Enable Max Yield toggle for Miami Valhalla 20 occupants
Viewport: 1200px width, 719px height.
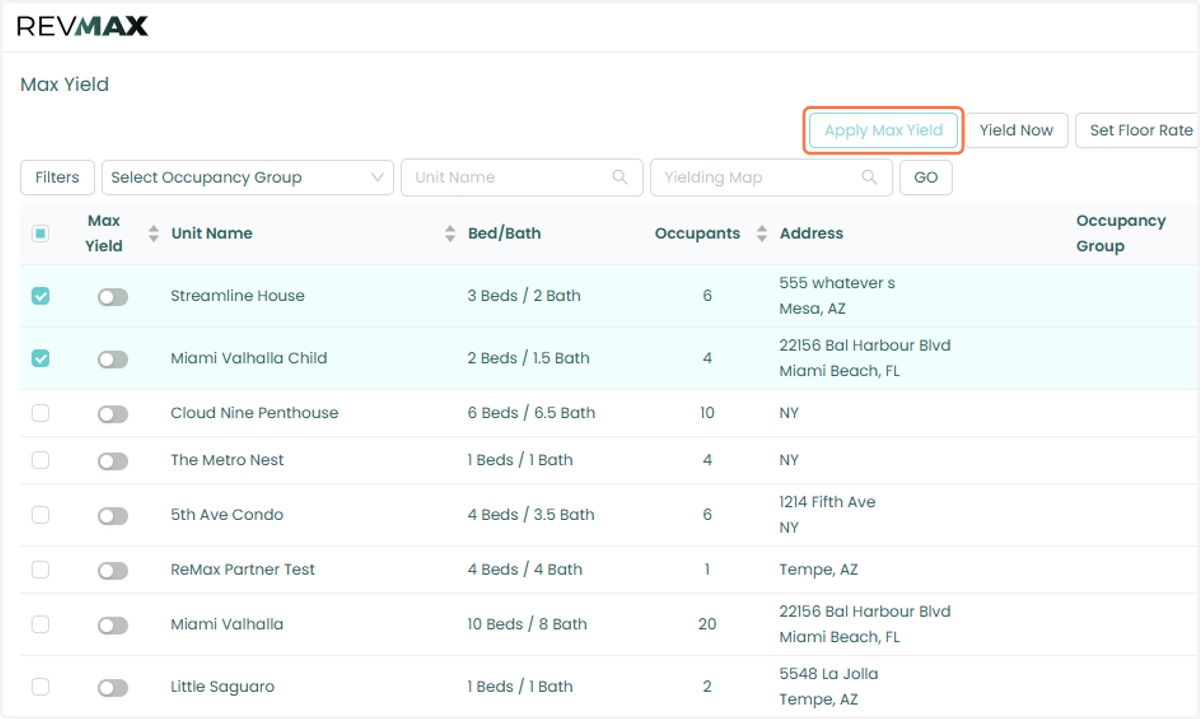pos(113,625)
